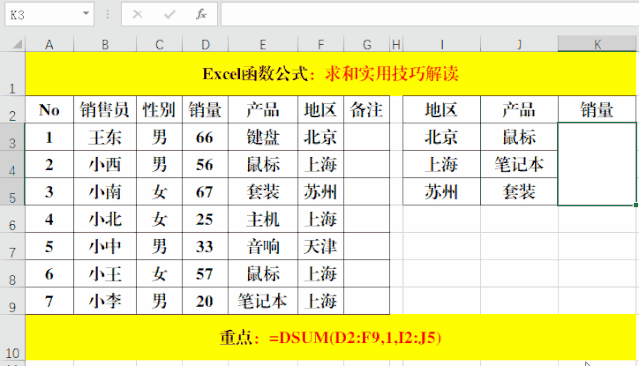Click the sales value '25'
The width and height of the screenshot is (639, 366).
(205, 219)
